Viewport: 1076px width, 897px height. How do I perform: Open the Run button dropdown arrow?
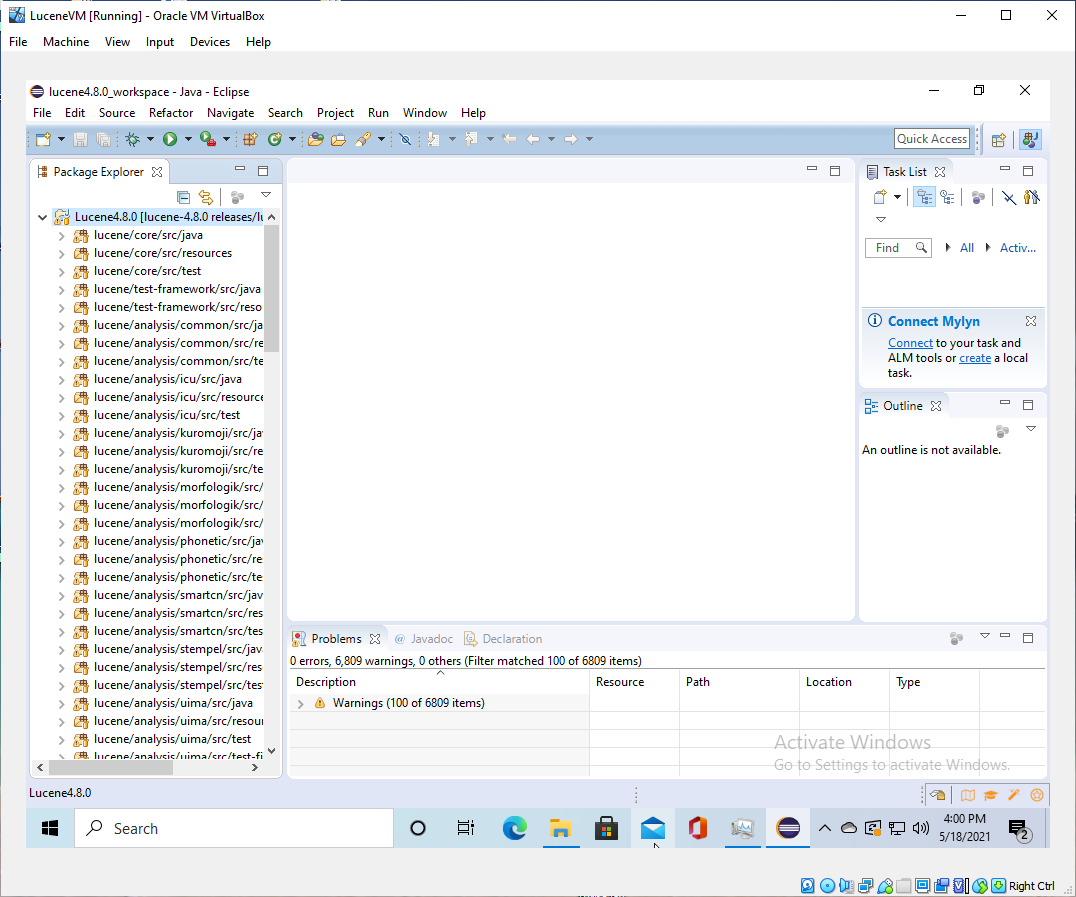click(x=186, y=140)
